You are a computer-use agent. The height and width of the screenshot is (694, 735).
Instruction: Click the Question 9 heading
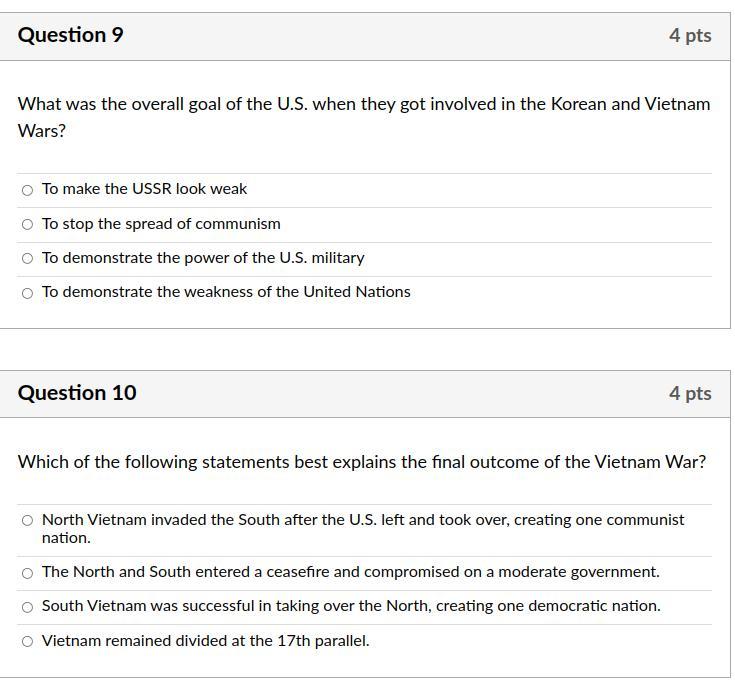coord(71,35)
